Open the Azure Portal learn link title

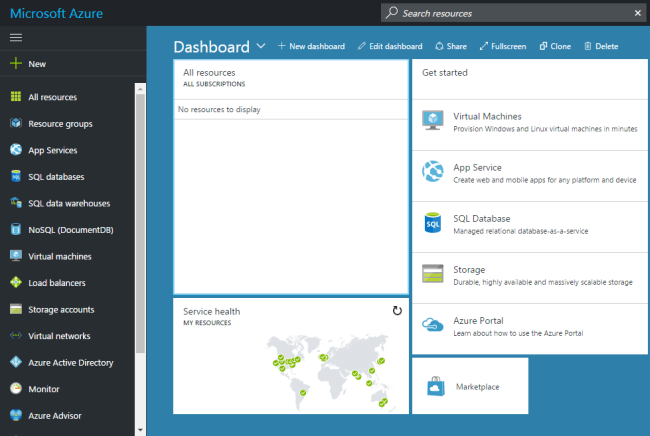coord(478,320)
